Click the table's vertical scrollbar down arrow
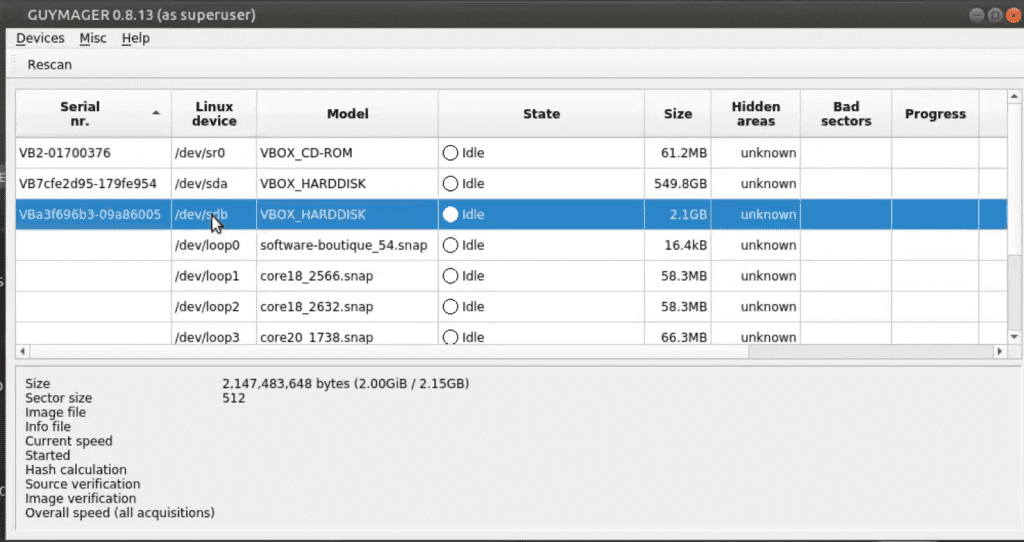Screen dimensions: 1024x542 [1014, 337]
